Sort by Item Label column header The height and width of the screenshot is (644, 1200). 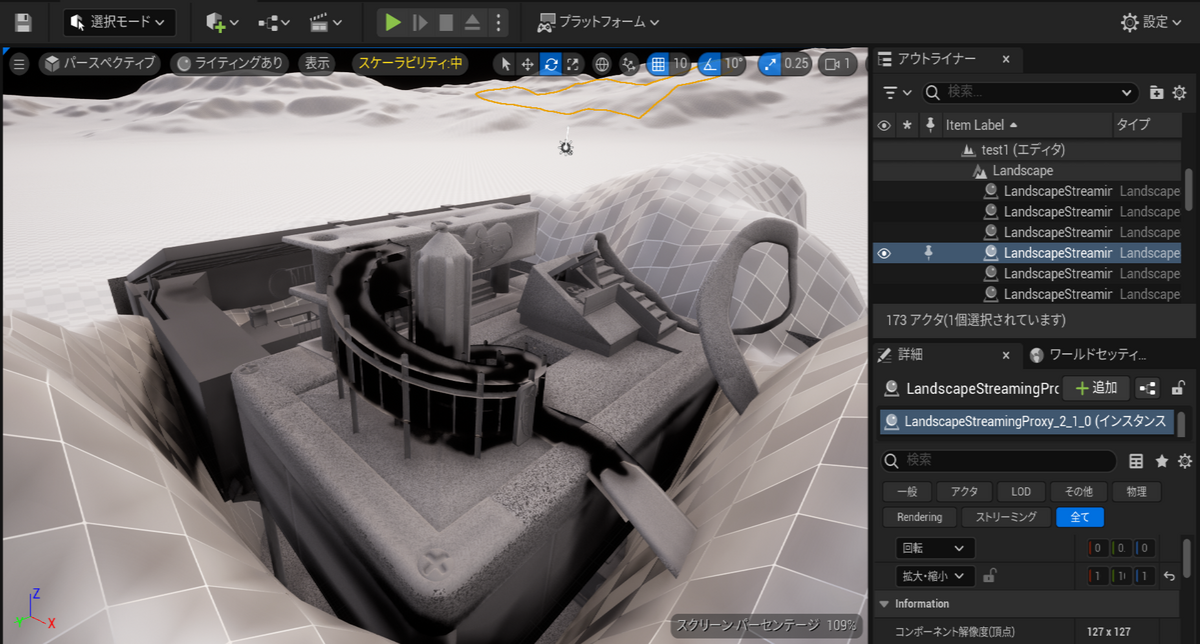coord(1027,125)
